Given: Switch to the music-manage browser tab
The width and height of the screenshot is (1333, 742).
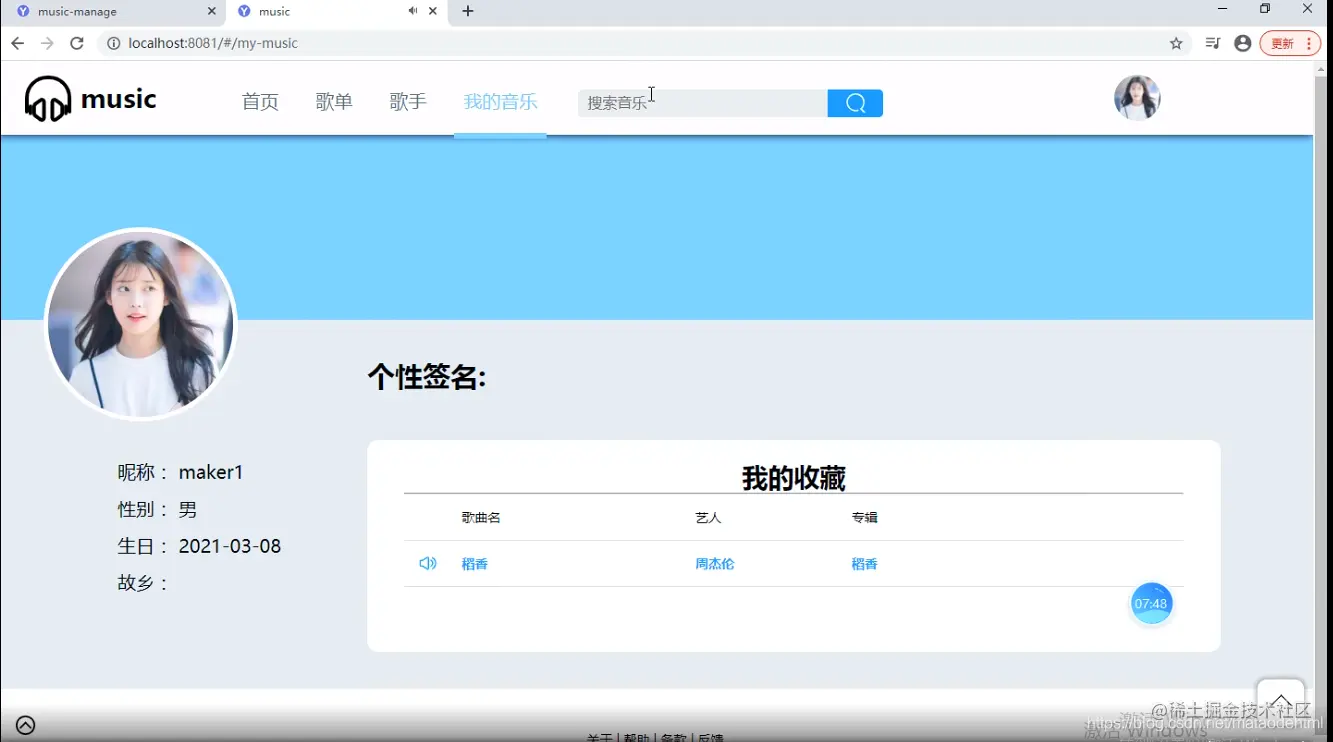Looking at the screenshot, I should 110,12.
